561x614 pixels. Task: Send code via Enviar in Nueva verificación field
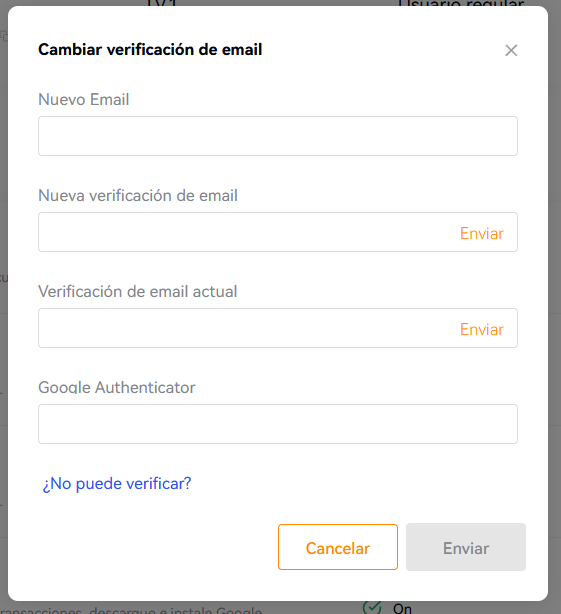[x=482, y=233]
